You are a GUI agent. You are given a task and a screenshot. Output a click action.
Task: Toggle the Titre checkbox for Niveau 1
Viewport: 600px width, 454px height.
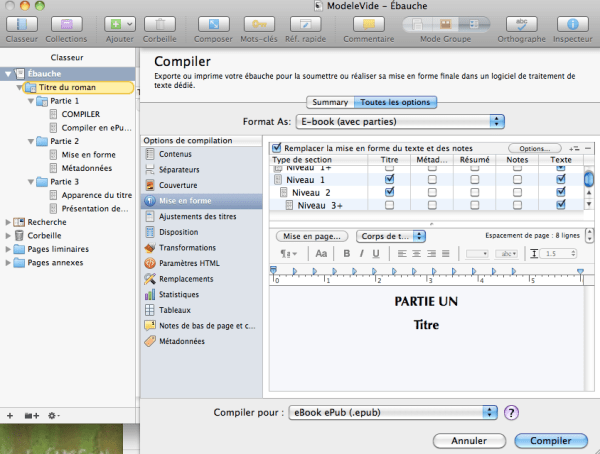pos(389,179)
